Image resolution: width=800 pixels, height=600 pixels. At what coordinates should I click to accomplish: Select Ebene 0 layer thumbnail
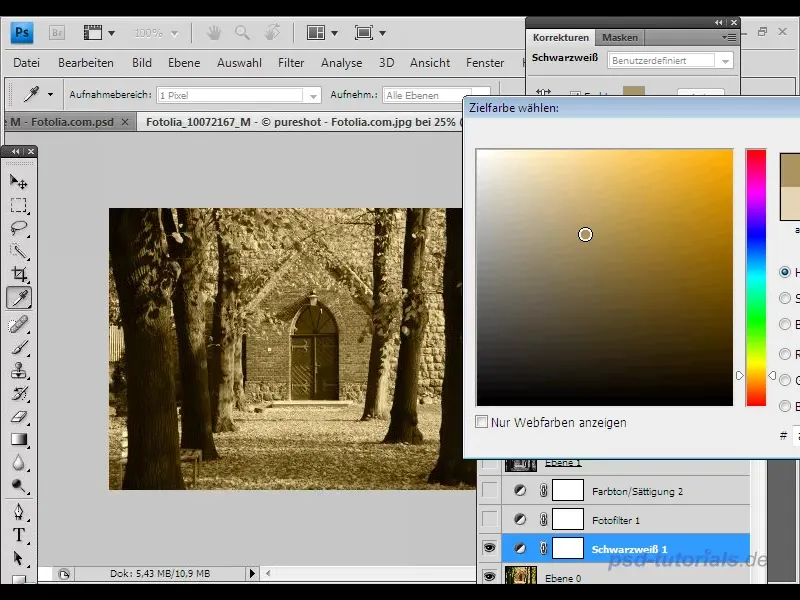pos(521,576)
